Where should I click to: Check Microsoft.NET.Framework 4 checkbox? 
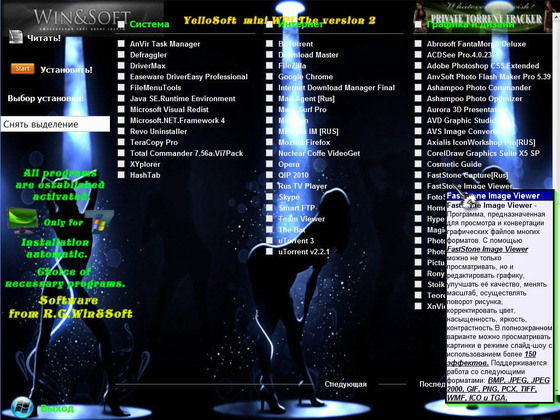pos(121,120)
